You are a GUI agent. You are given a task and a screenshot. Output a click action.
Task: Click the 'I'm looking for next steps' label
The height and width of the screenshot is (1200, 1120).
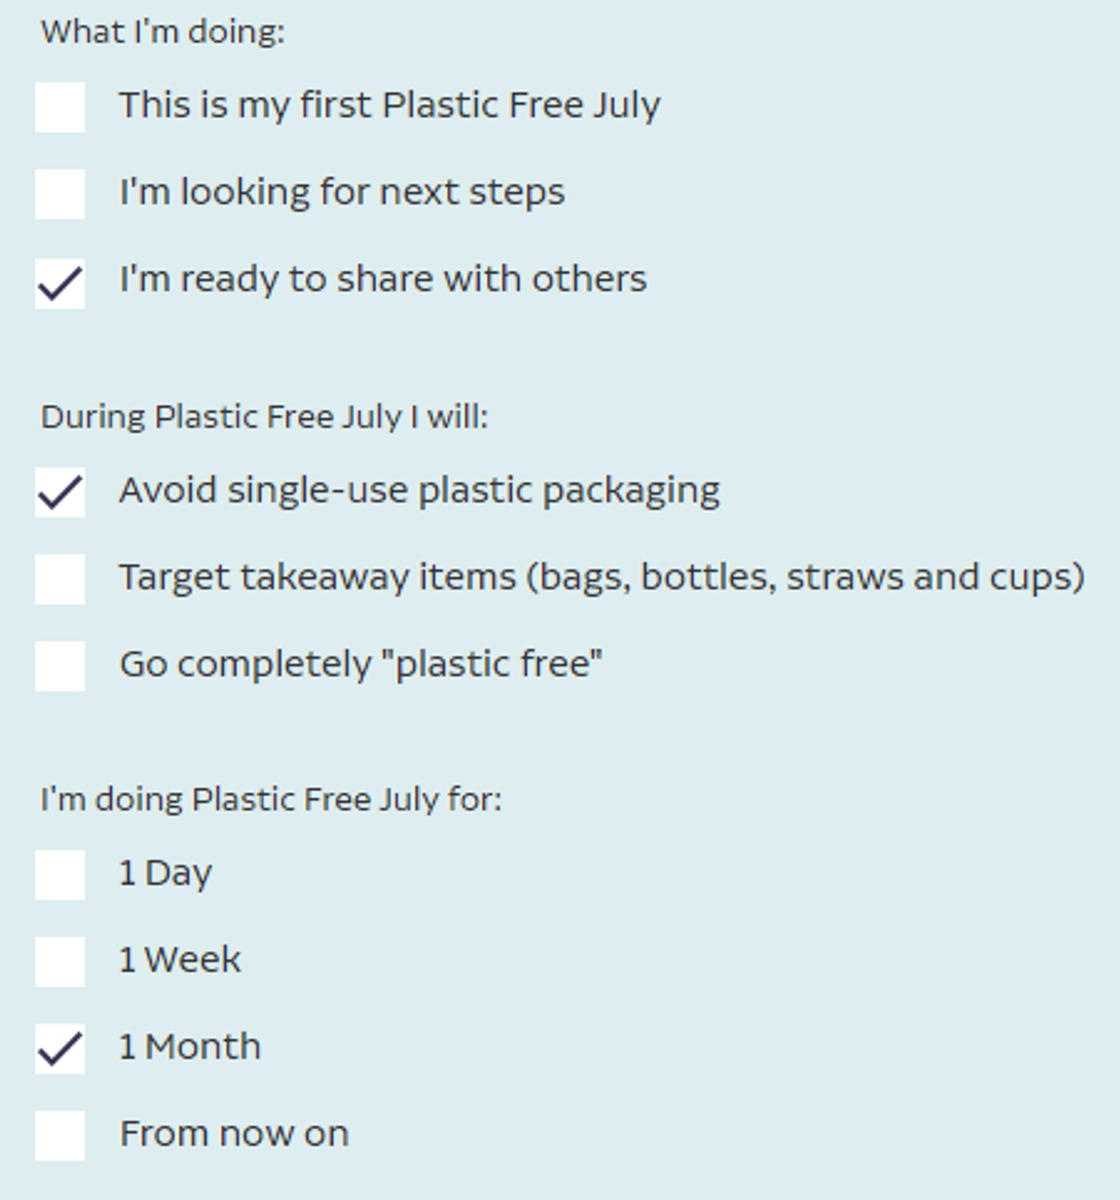342,192
